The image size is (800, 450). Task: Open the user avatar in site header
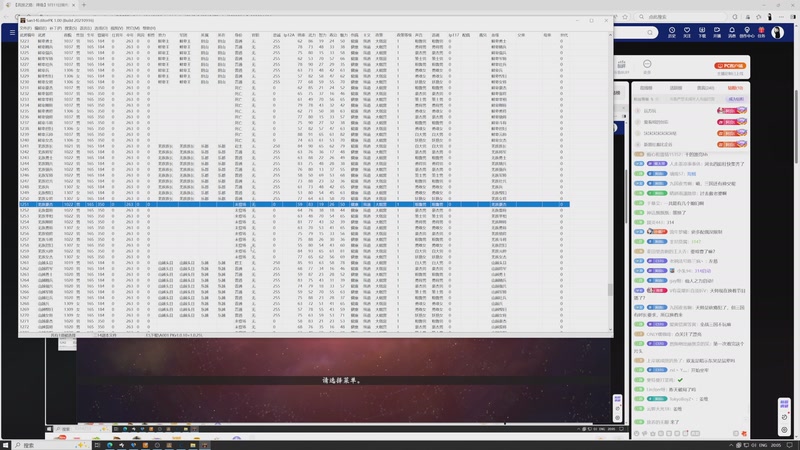pyautogui.click(x=778, y=32)
